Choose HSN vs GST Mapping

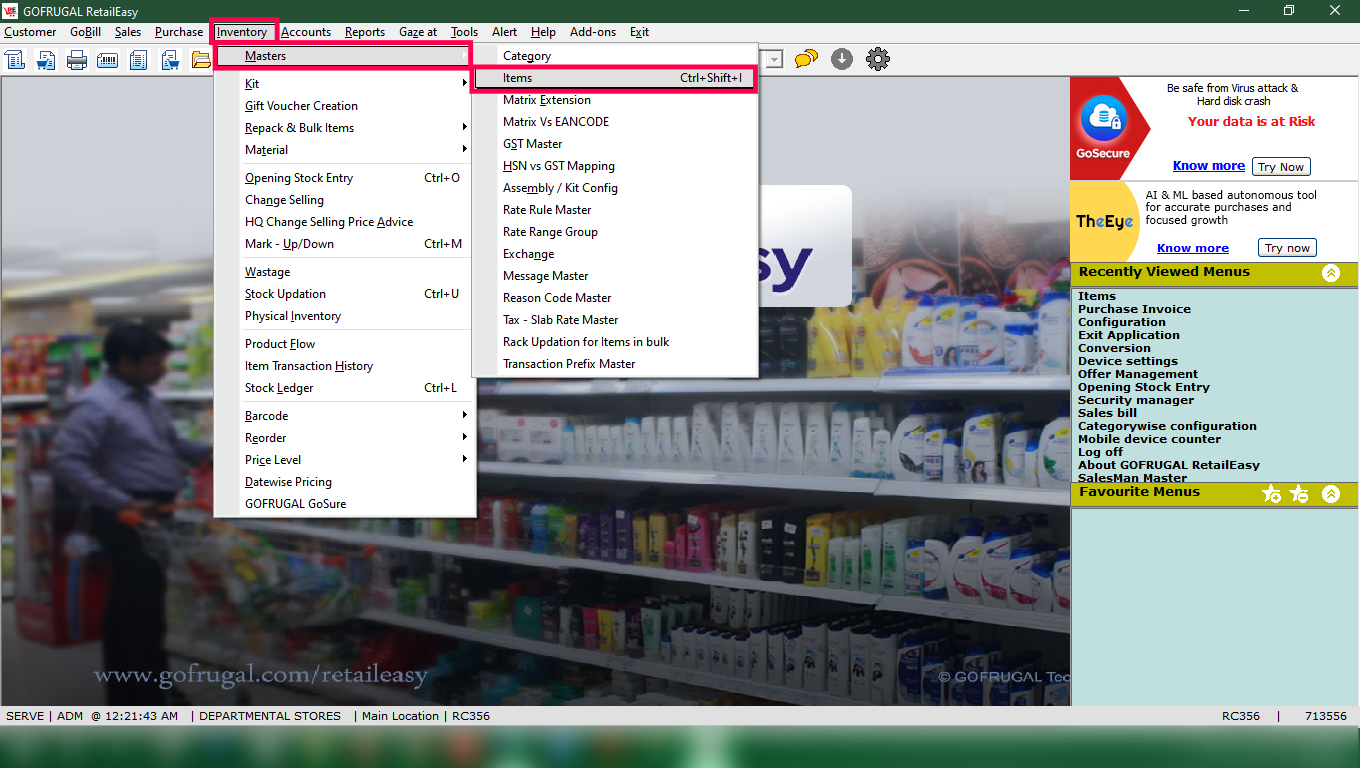[614, 166]
